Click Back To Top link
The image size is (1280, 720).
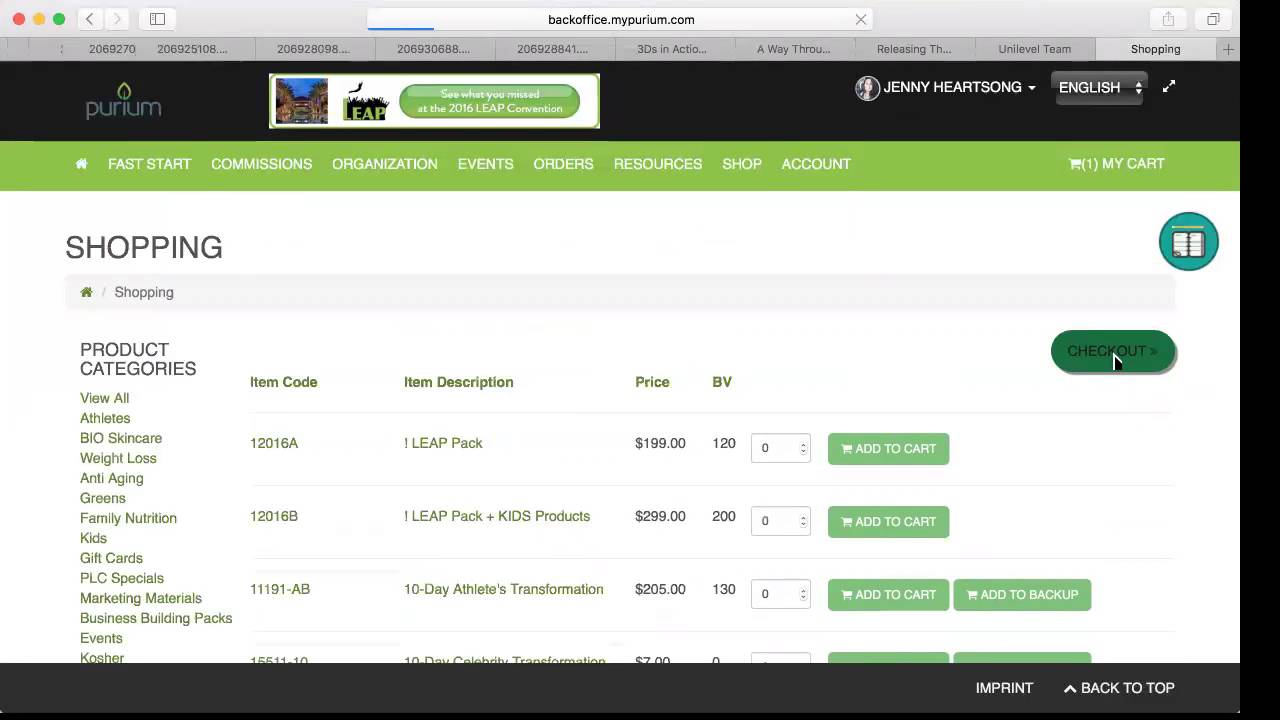coord(1119,688)
